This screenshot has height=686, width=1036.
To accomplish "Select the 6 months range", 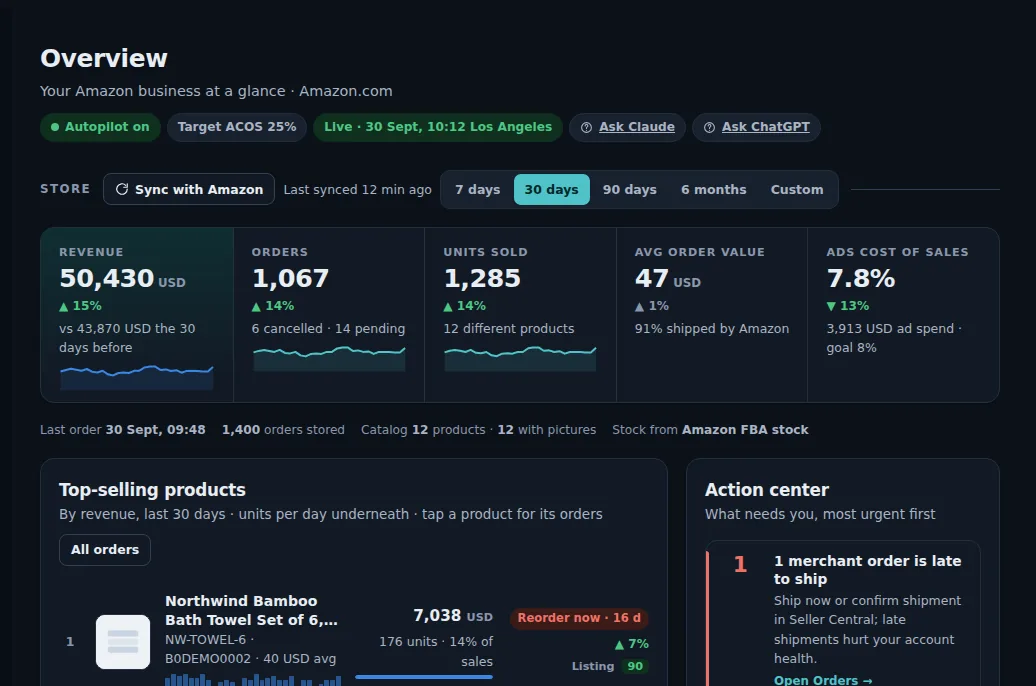I will (x=714, y=190).
